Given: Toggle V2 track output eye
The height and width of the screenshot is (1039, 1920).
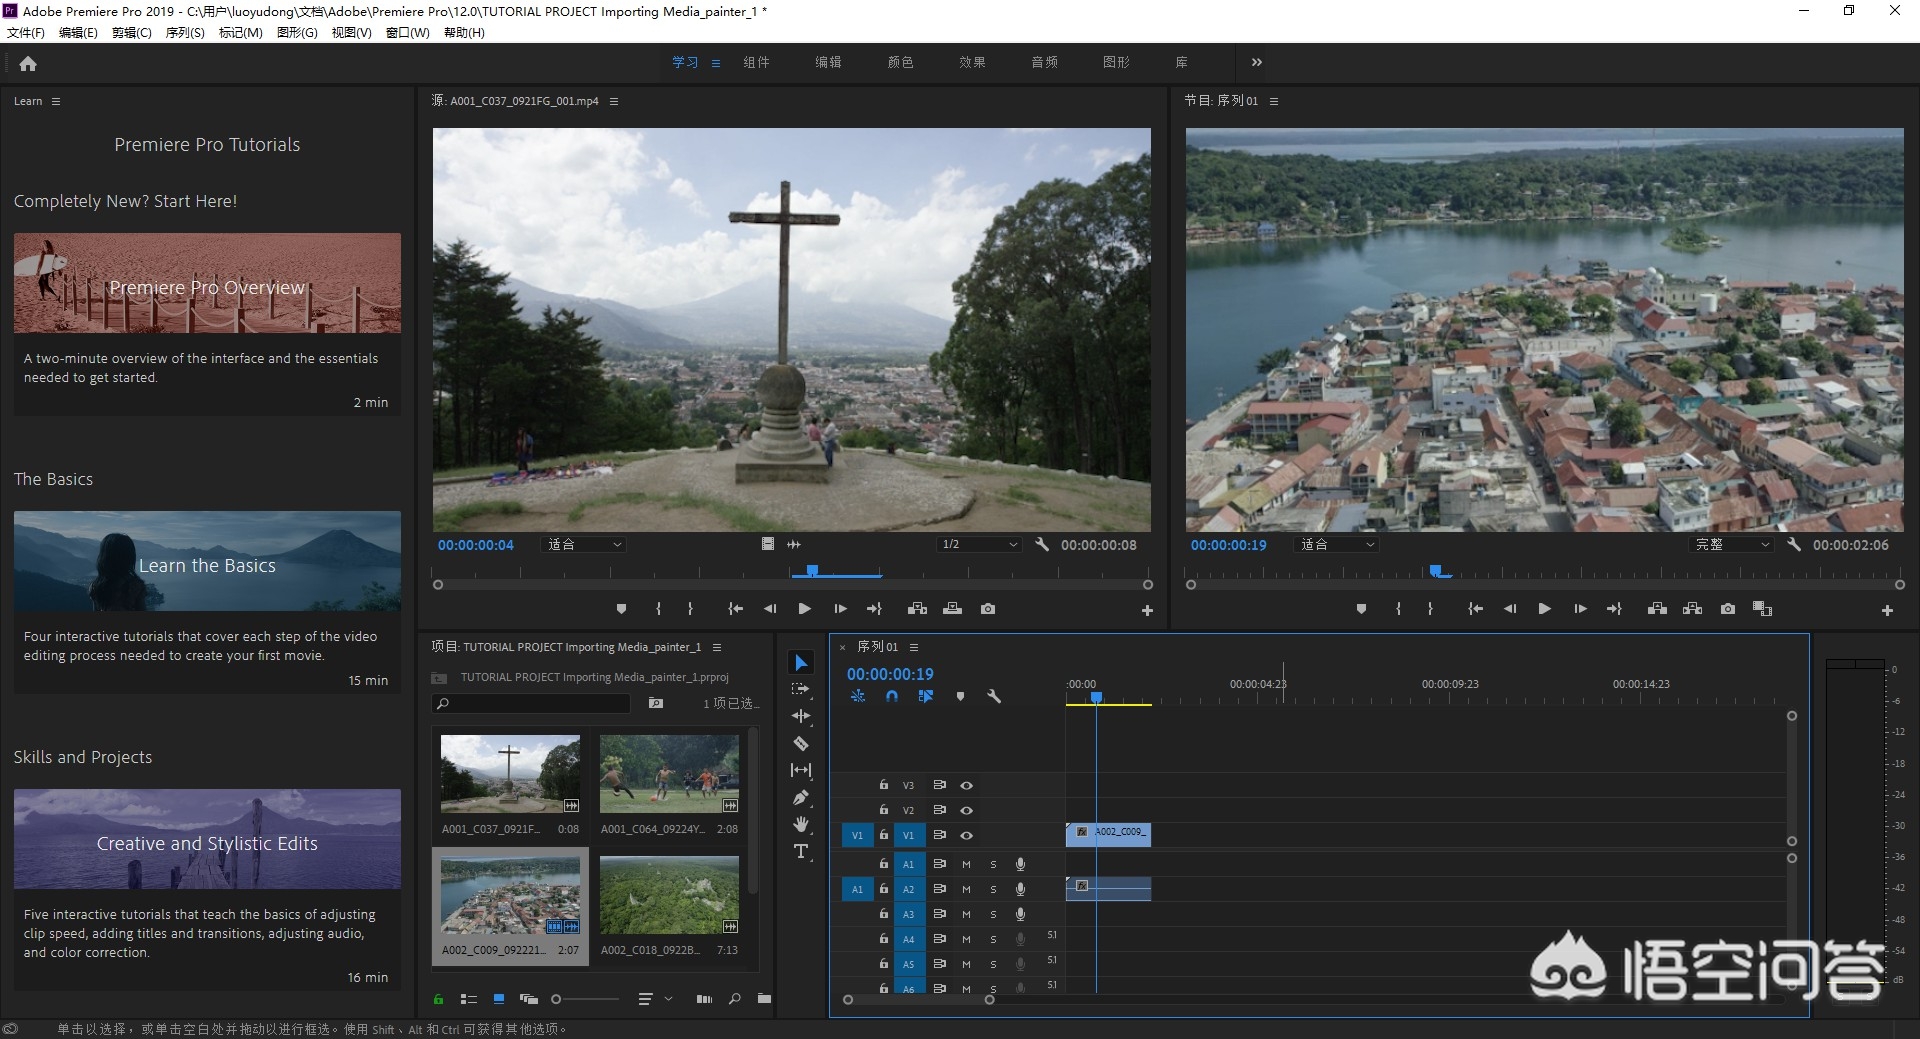Looking at the screenshot, I should (966, 810).
